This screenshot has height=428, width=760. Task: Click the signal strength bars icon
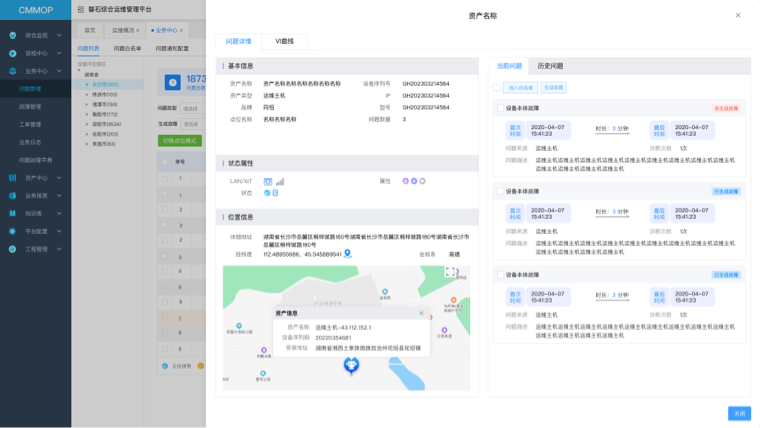[x=280, y=181]
